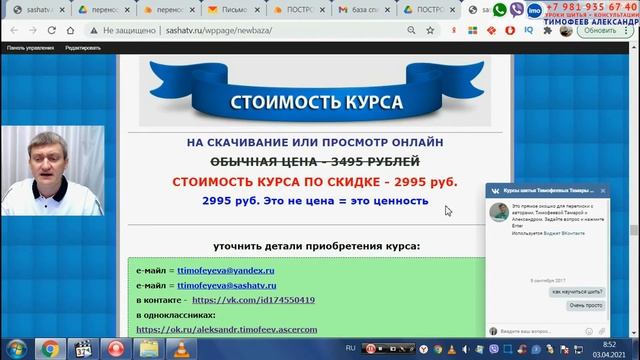Image resolution: width=640 pixels, height=360 pixels.
Task: Click the page vertical scrollbar thumb
Action: 634,230
